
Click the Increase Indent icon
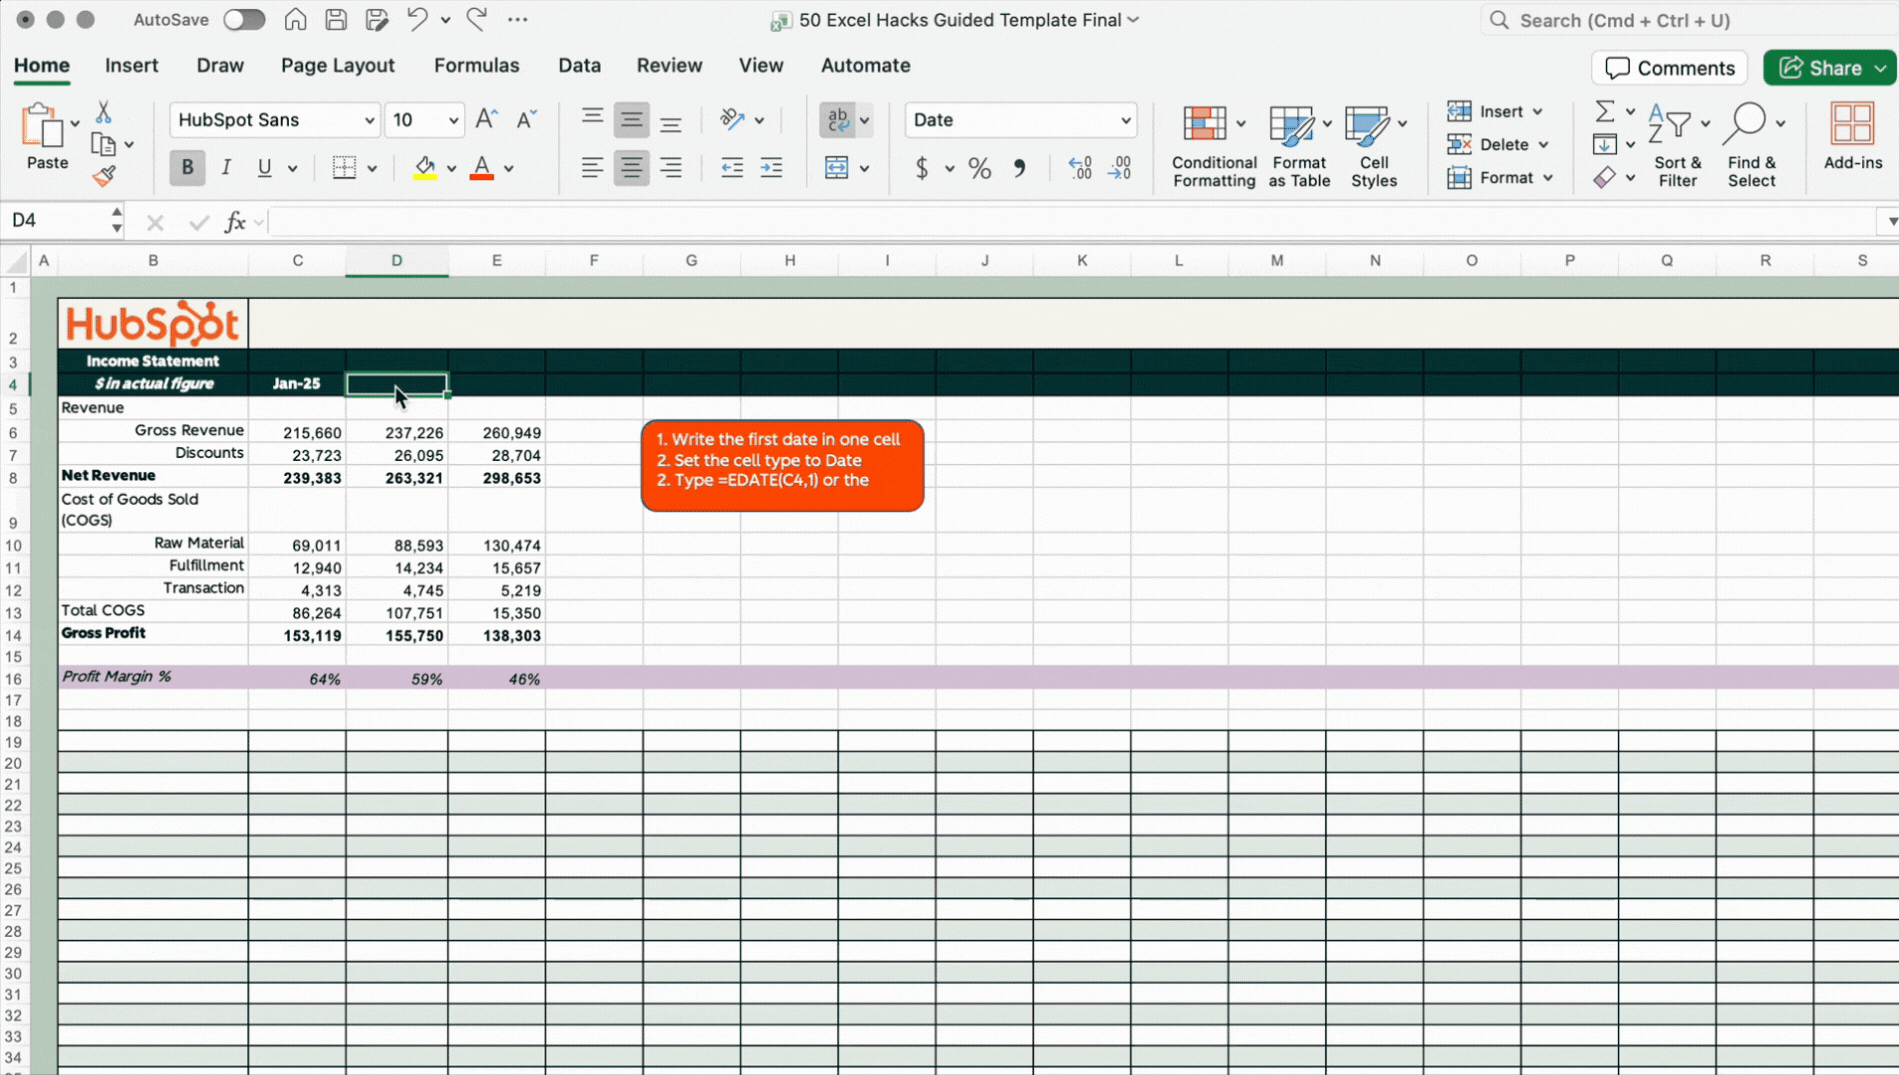[x=771, y=168]
